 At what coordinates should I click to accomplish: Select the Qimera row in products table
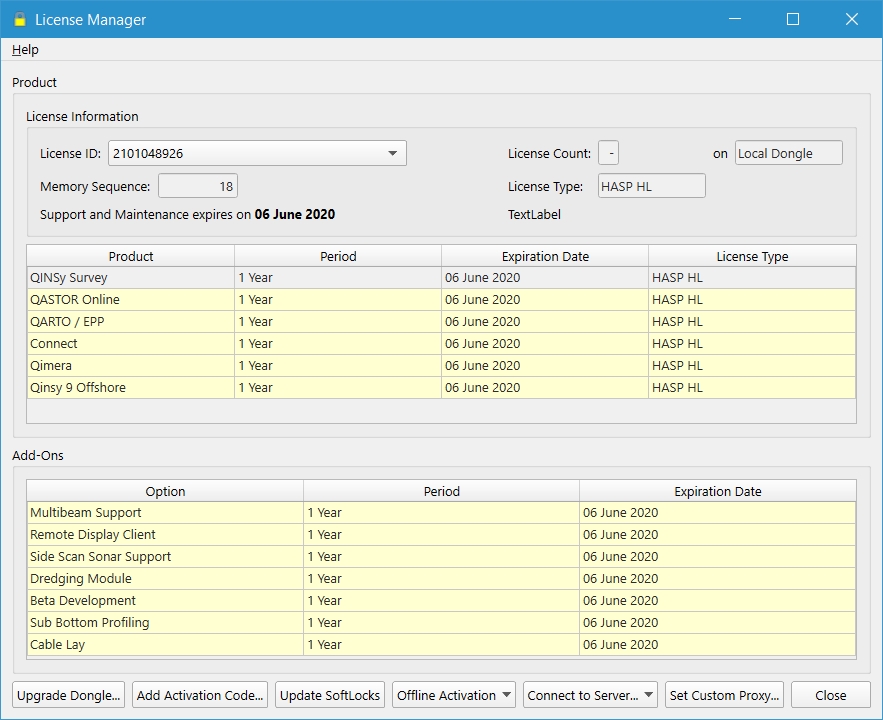point(130,366)
